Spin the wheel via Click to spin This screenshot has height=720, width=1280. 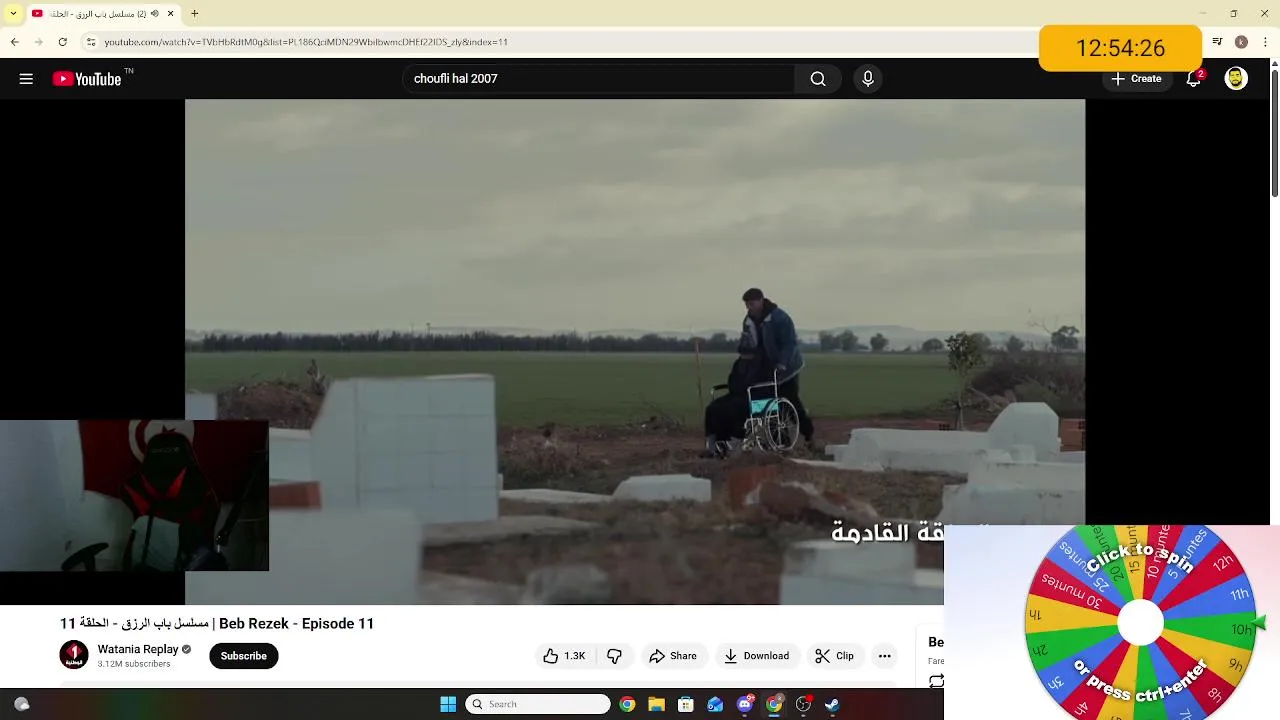tap(1140, 558)
